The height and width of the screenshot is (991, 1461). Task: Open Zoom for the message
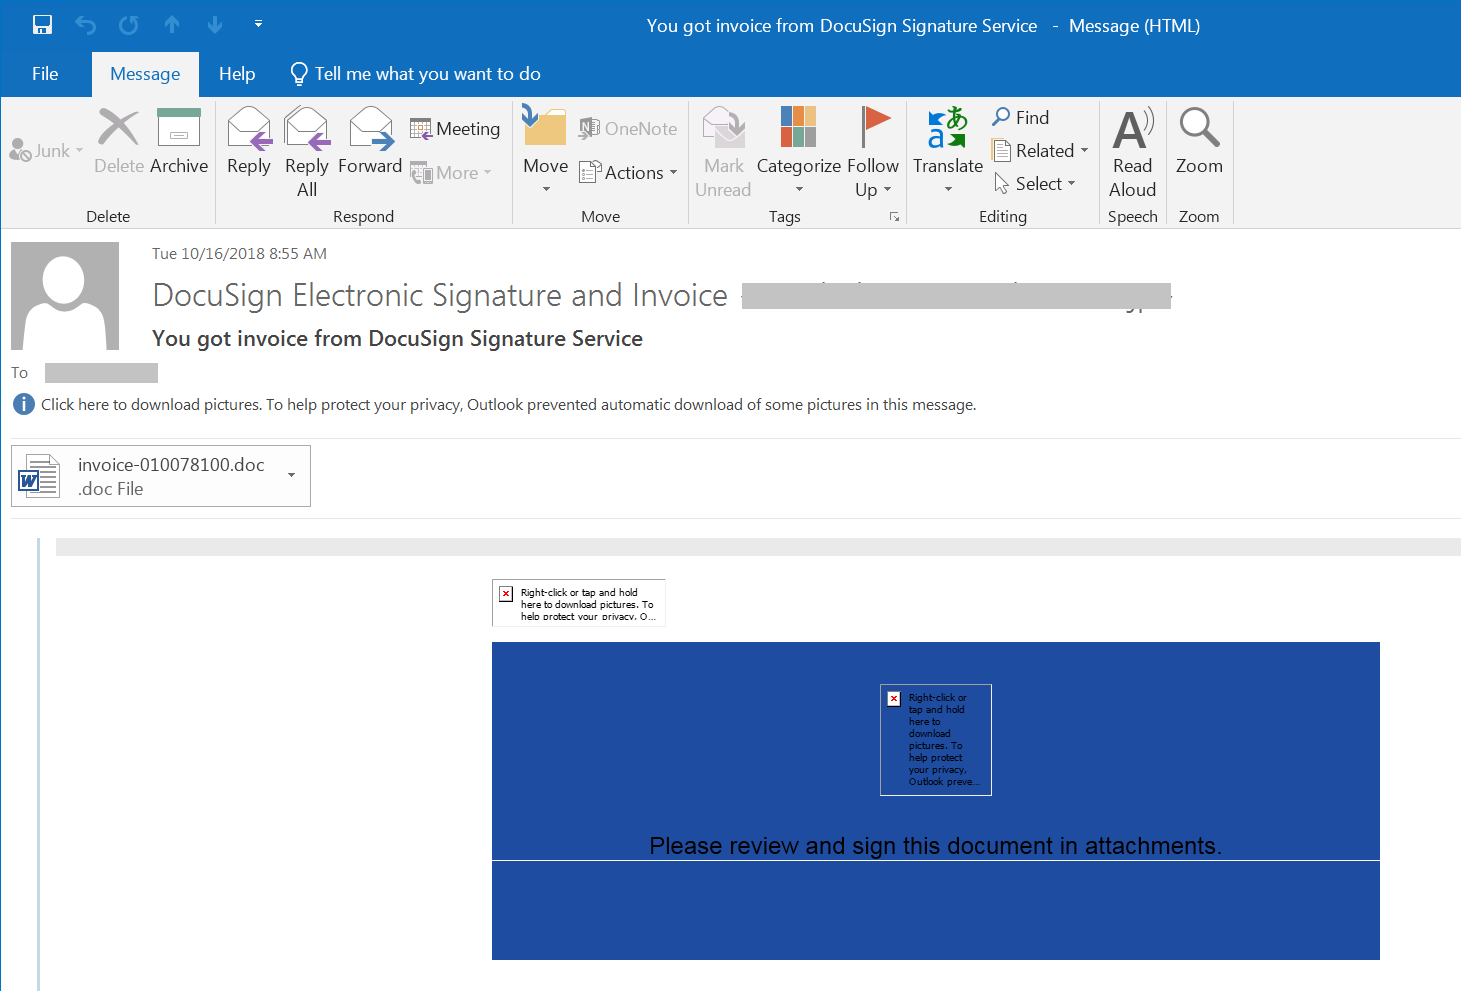tap(1199, 142)
